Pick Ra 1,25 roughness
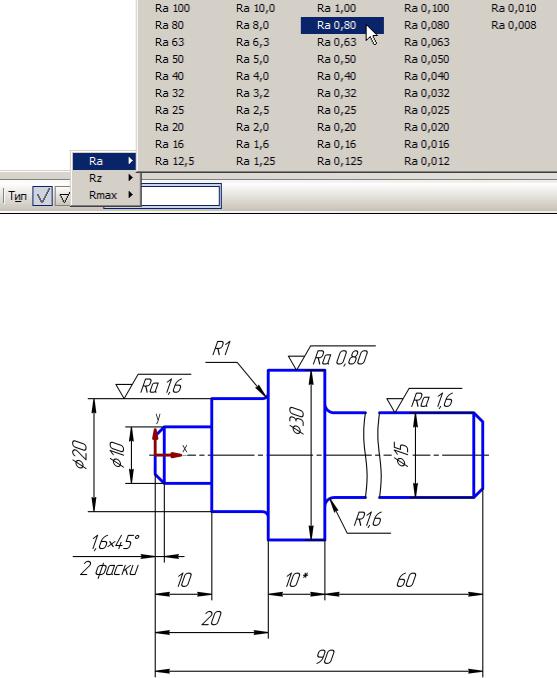The width and height of the screenshot is (557, 678). coord(256,161)
